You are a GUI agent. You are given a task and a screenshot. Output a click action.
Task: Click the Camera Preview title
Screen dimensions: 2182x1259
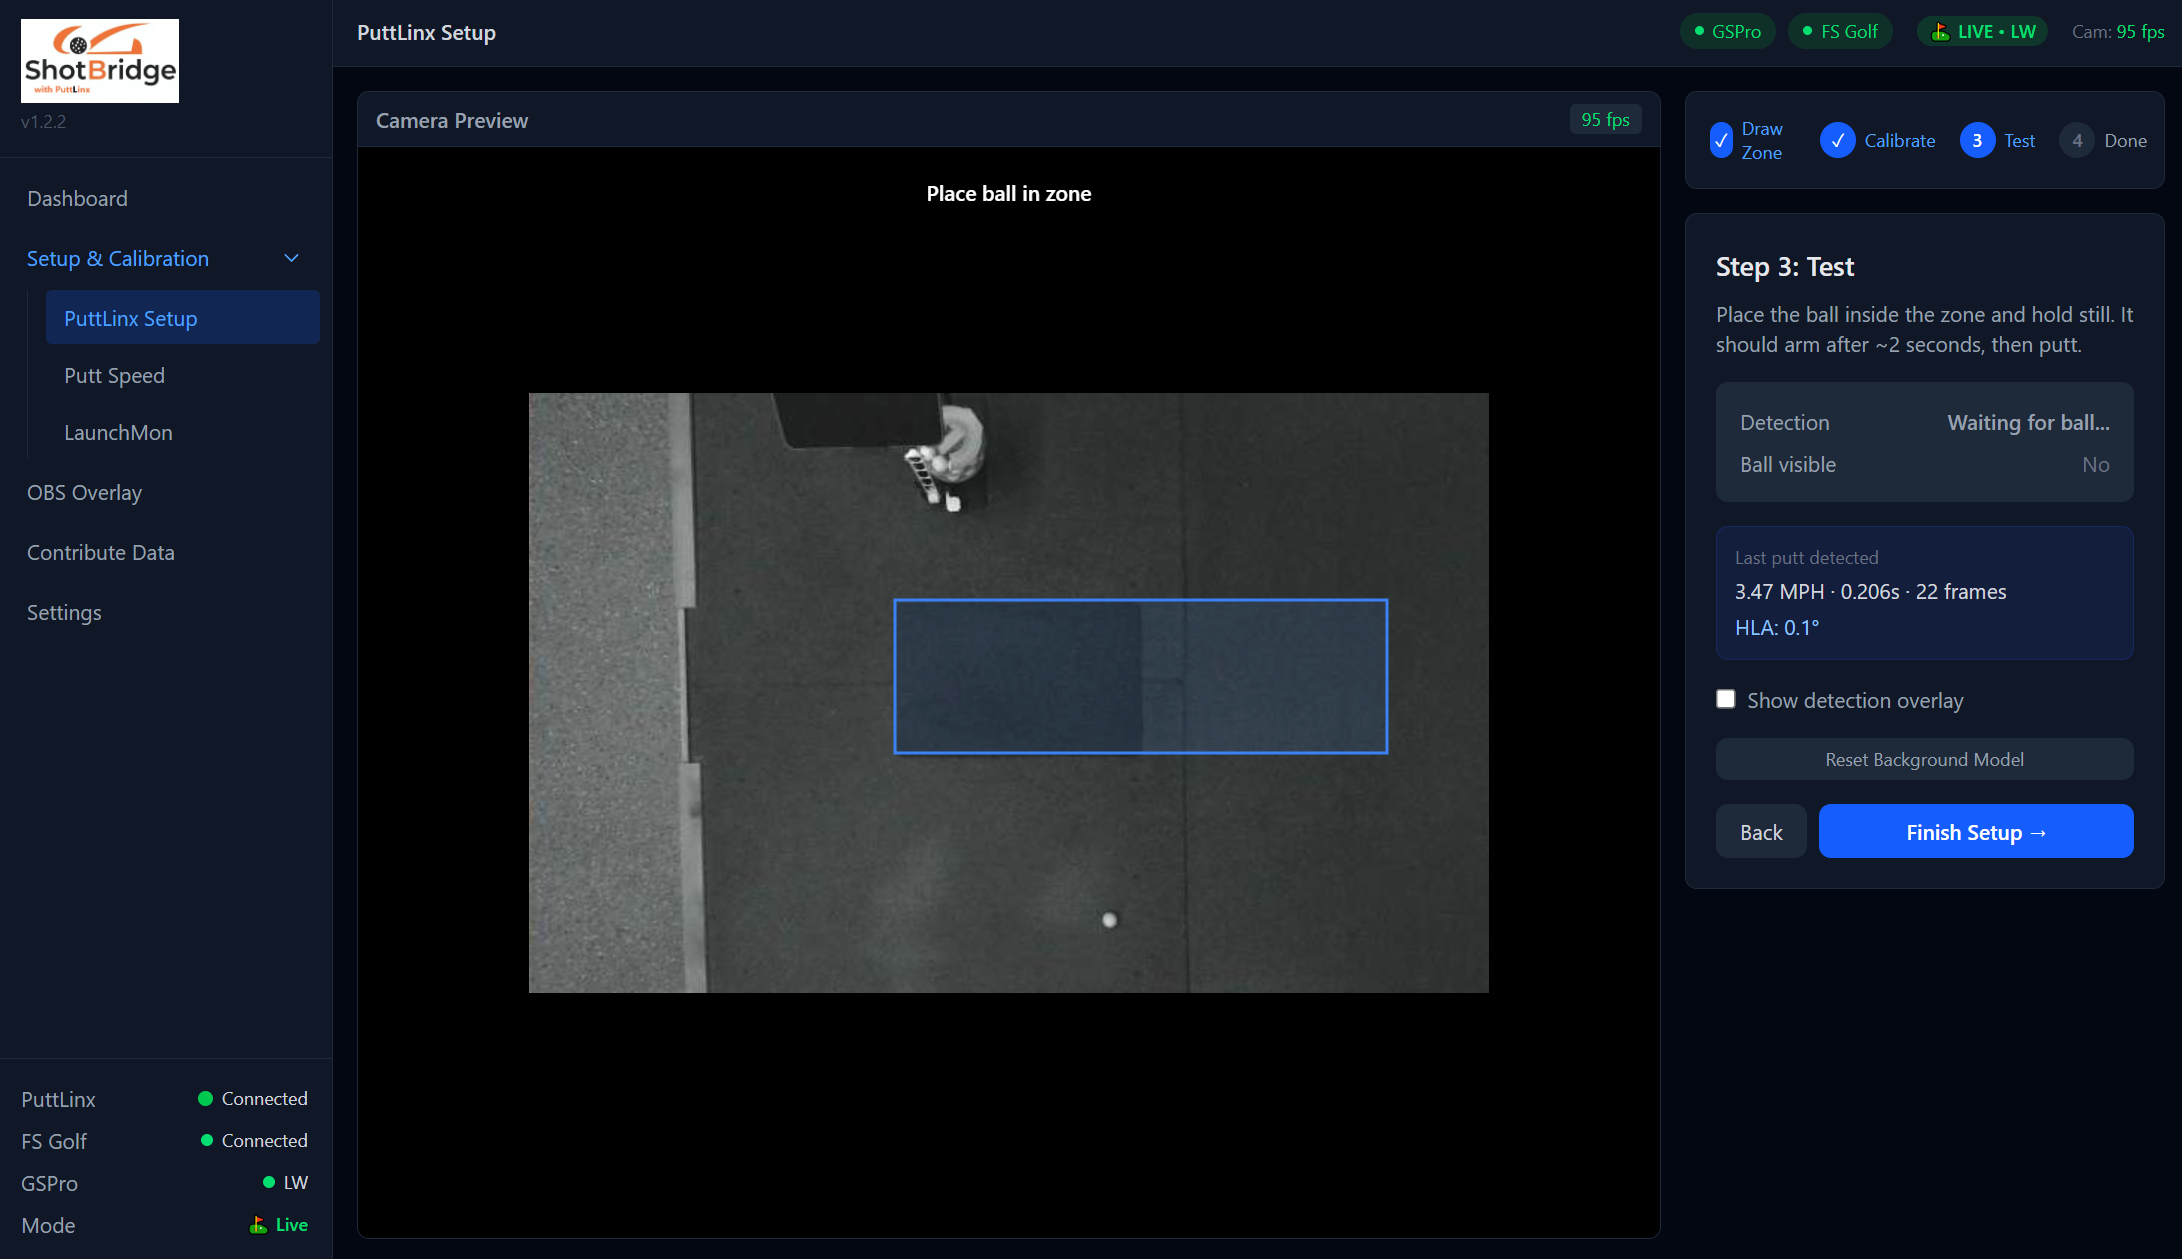pyautogui.click(x=452, y=120)
